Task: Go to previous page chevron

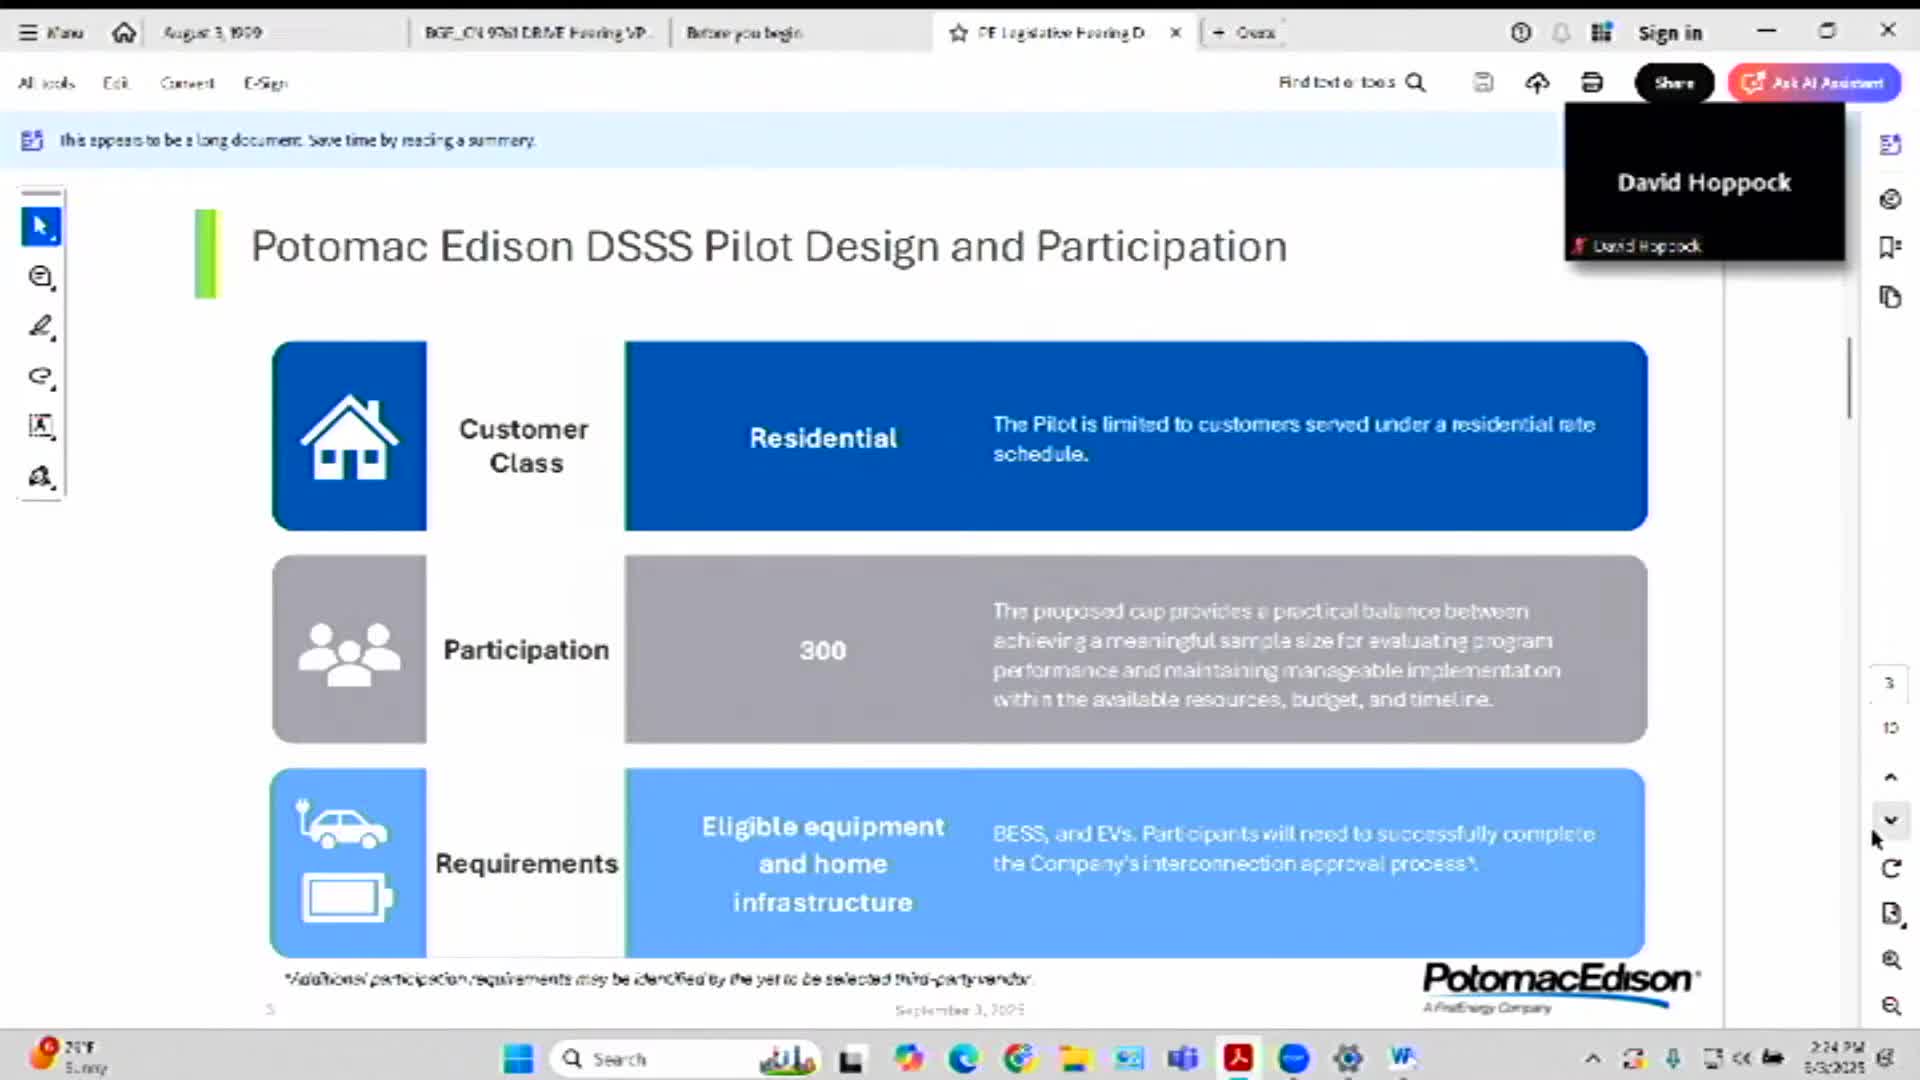Action: (x=1890, y=777)
